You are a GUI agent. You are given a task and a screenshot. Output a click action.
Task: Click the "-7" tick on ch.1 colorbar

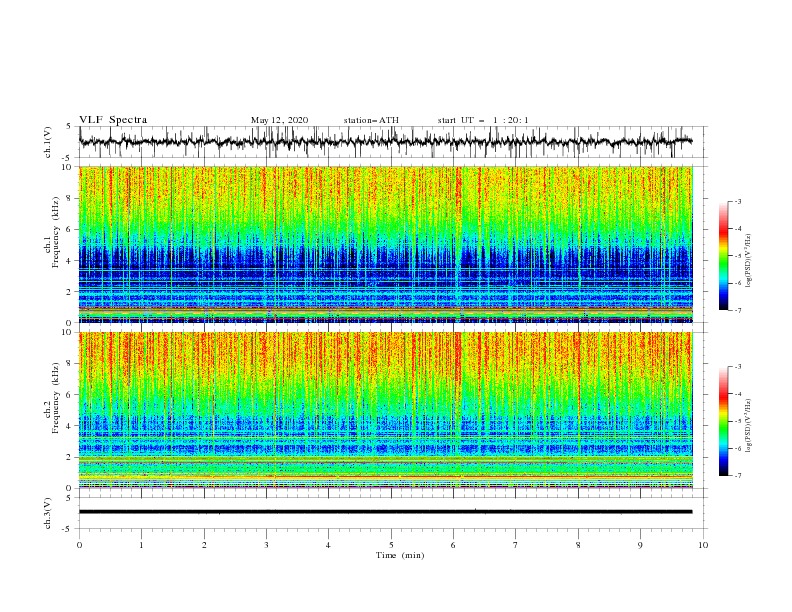(x=738, y=310)
